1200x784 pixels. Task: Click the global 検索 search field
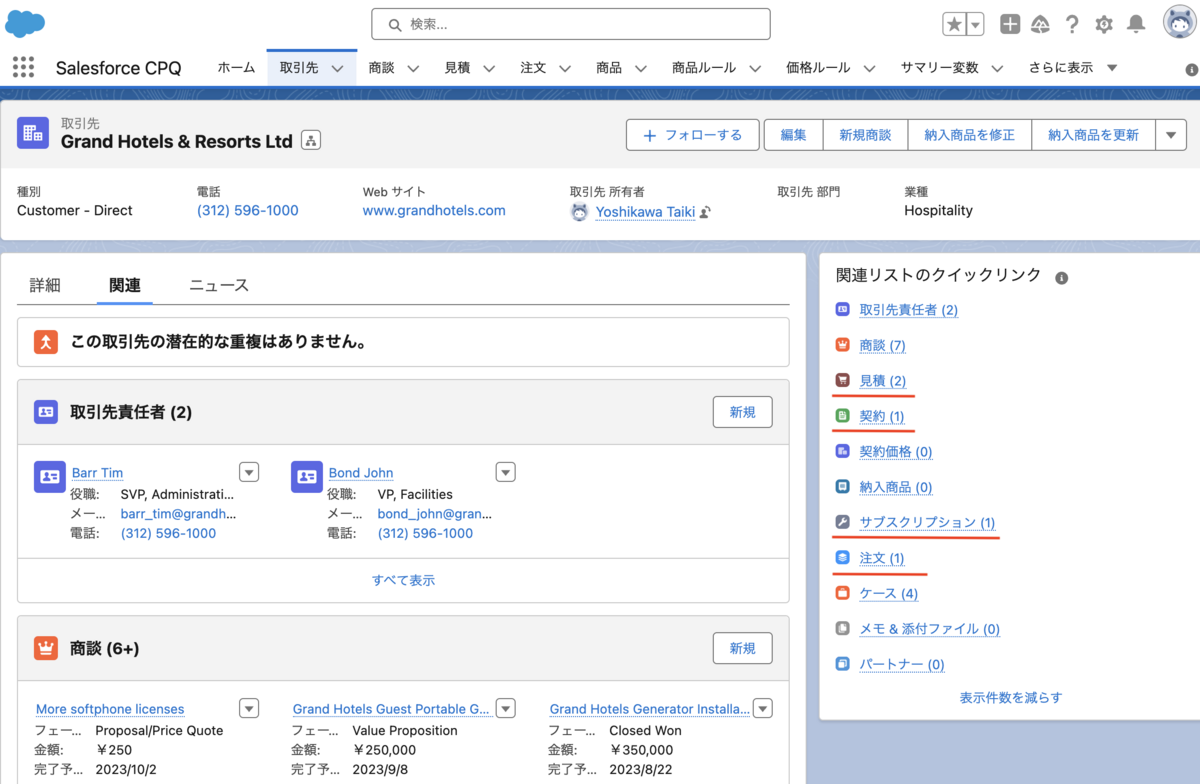coord(570,23)
